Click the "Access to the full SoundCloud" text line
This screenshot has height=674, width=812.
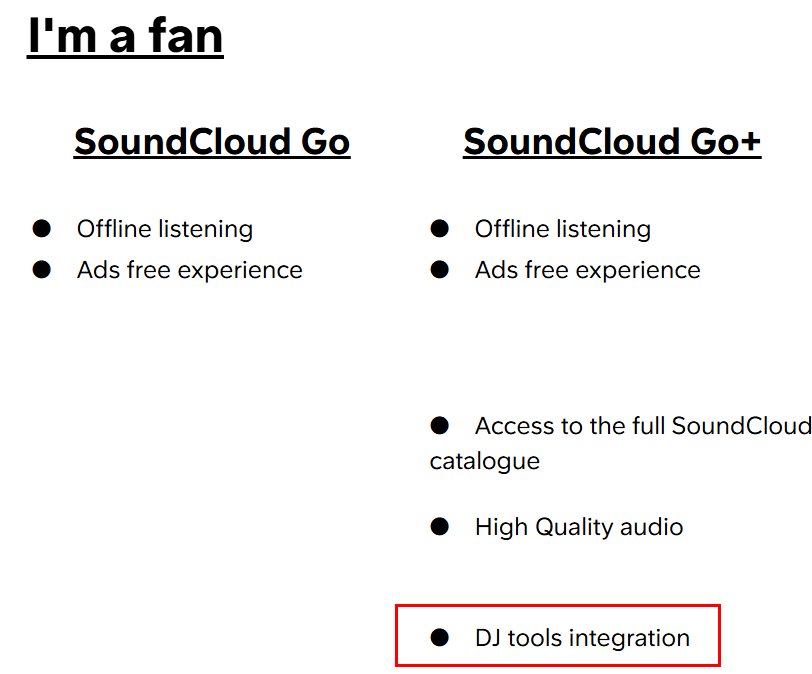(642, 426)
